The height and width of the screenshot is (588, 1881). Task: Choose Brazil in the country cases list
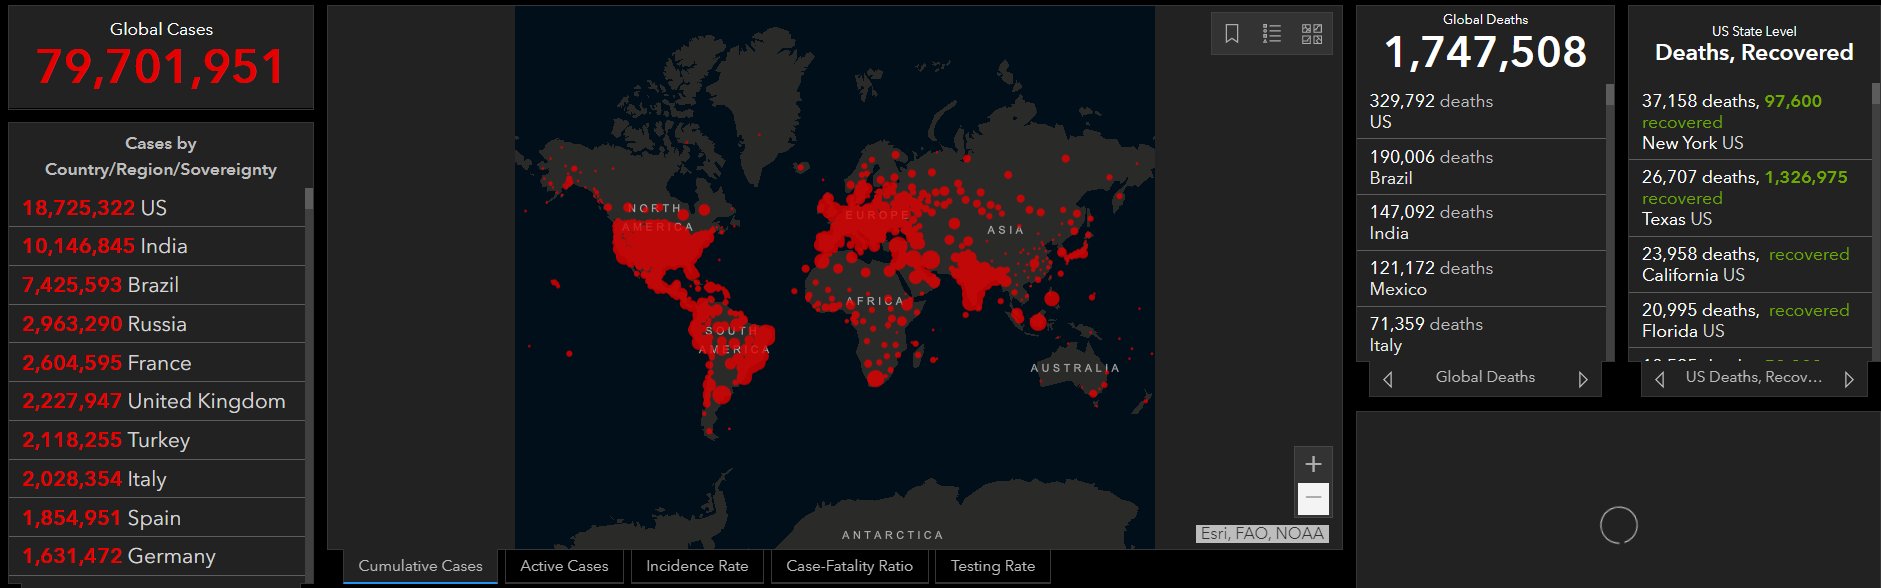157,285
